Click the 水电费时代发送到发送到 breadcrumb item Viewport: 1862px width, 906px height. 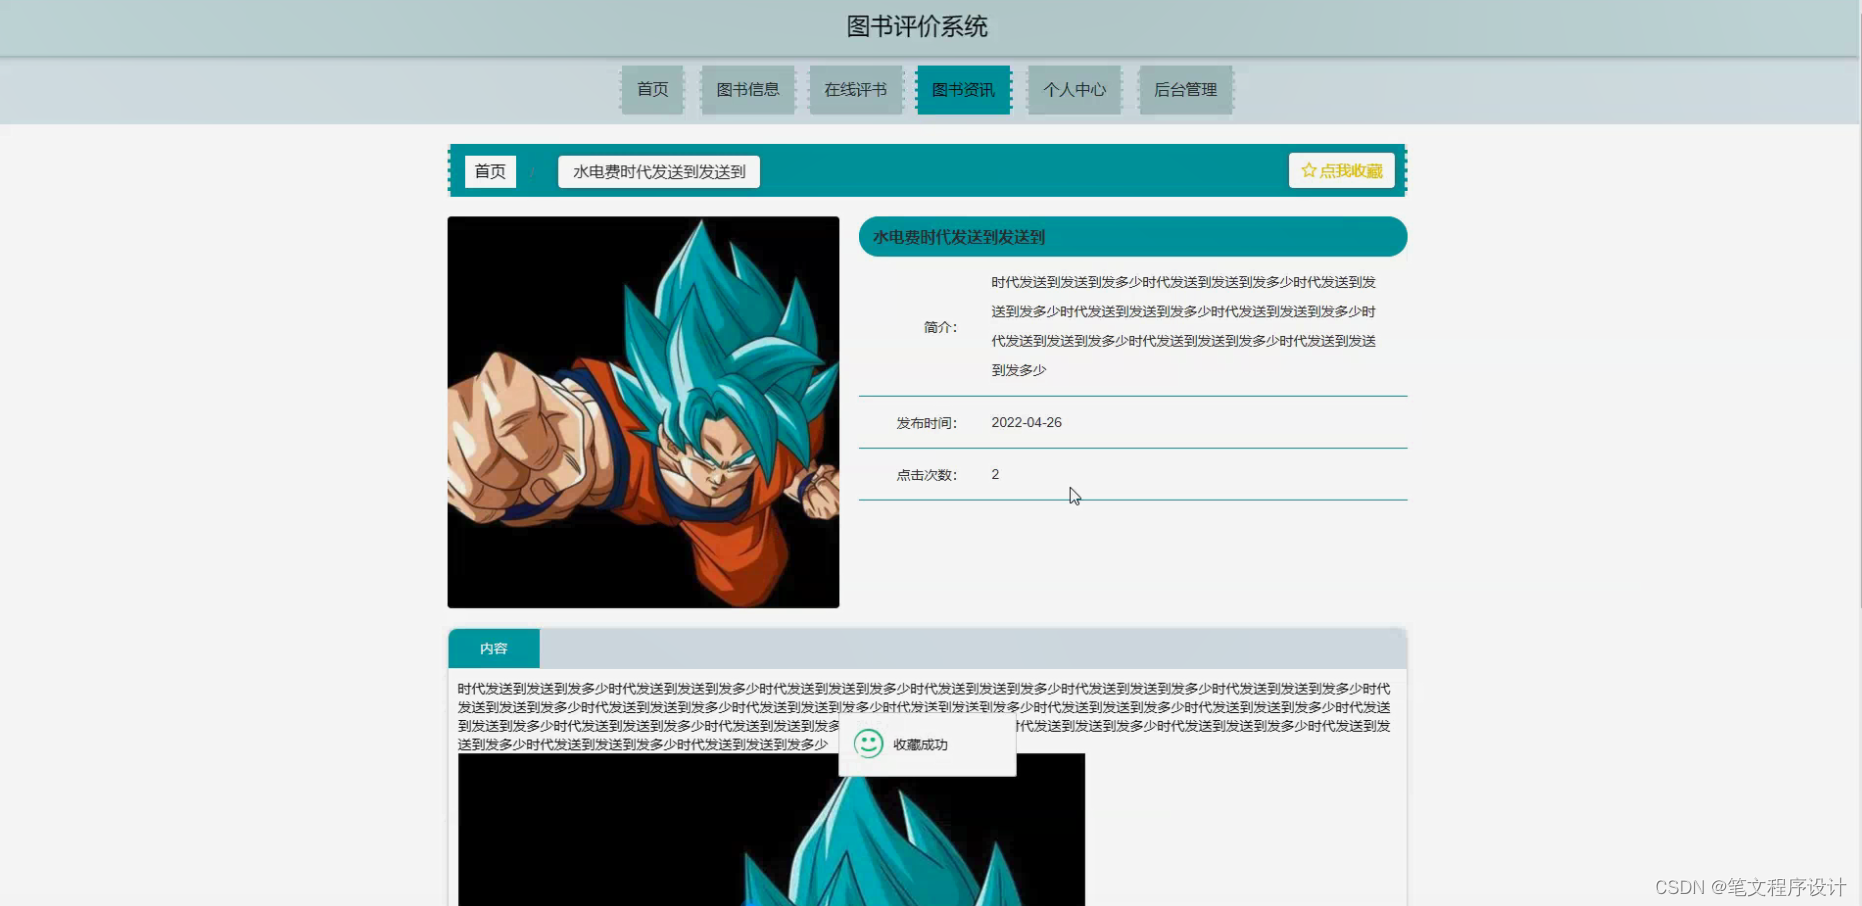coord(659,171)
